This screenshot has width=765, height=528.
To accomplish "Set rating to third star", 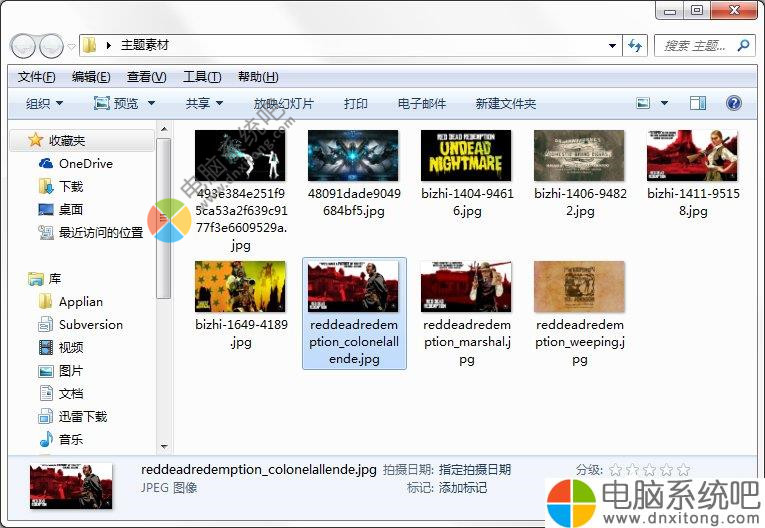I will coord(649,470).
